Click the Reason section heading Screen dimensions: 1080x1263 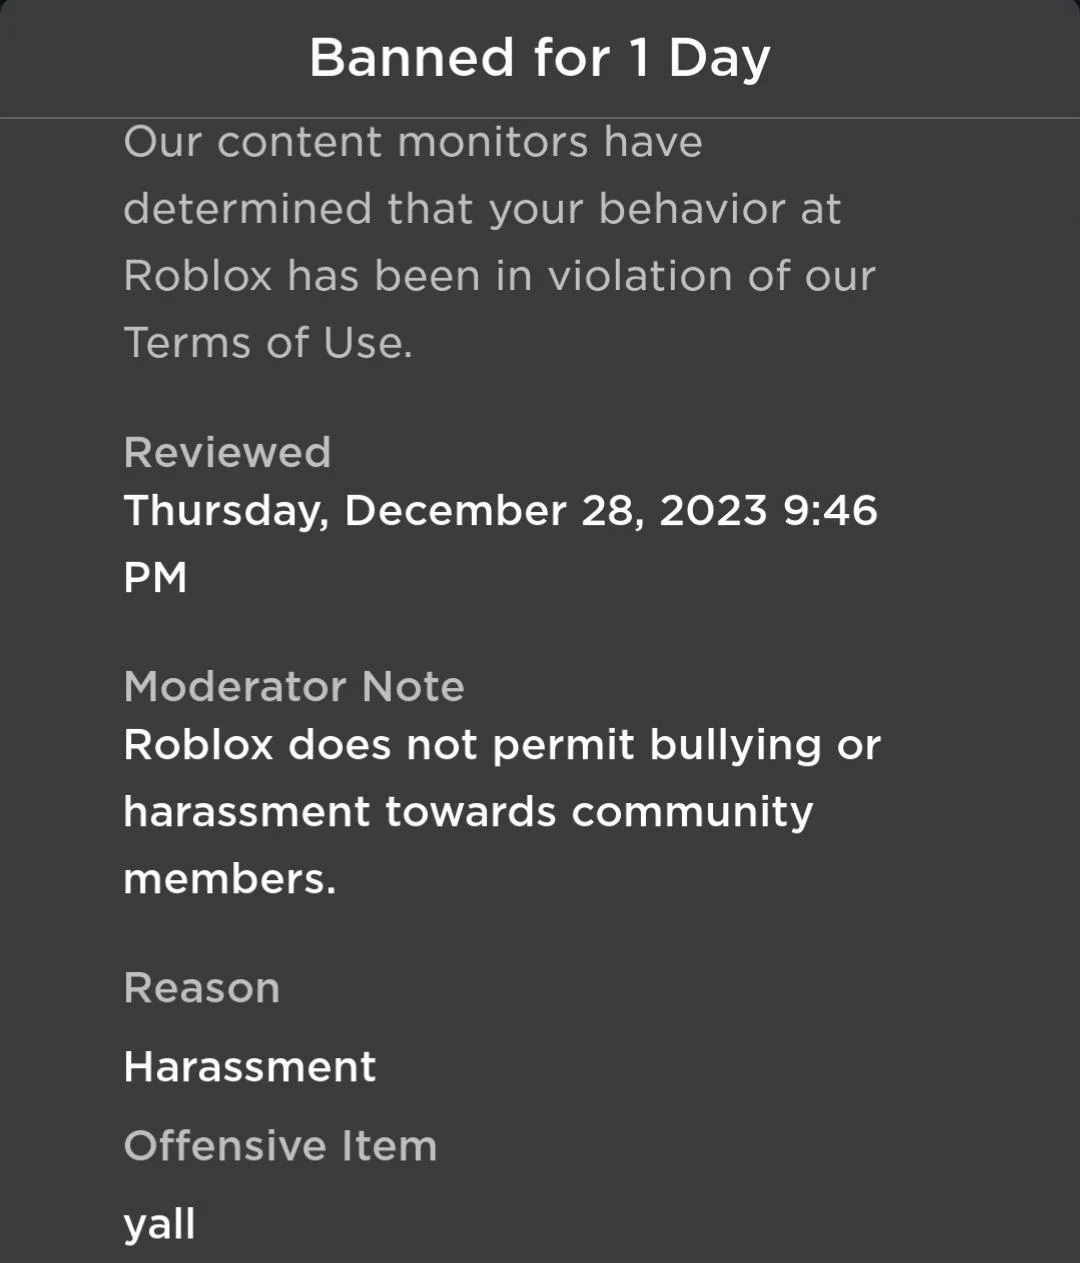pos(201,987)
